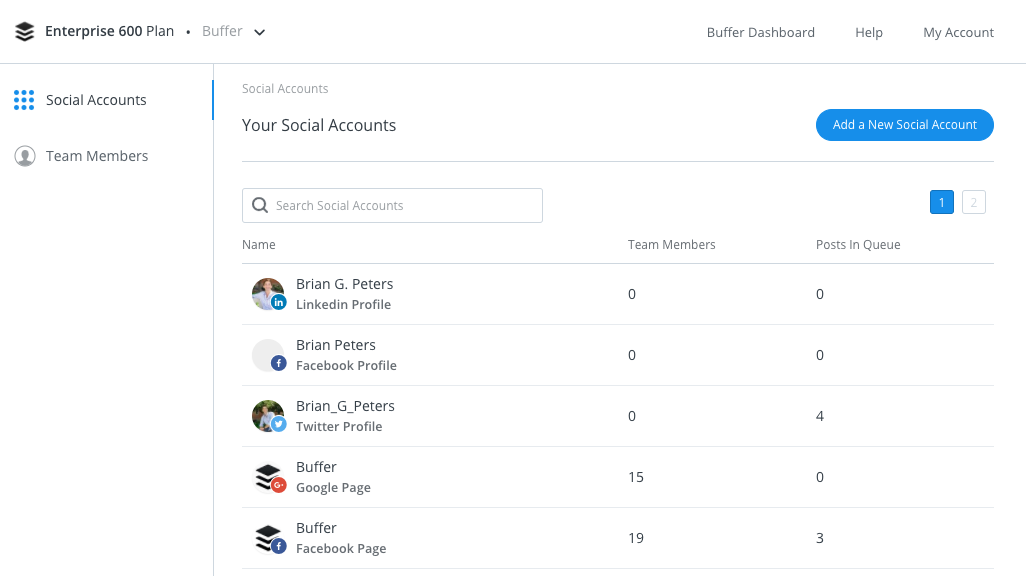Open My Account in top navigation

[x=958, y=32]
